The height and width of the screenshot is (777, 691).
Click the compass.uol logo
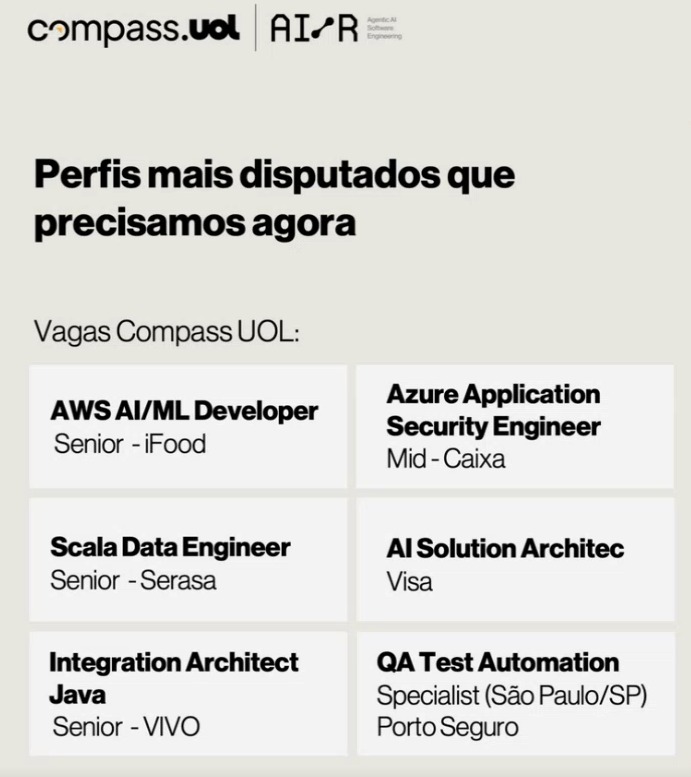[x=133, y=29]
